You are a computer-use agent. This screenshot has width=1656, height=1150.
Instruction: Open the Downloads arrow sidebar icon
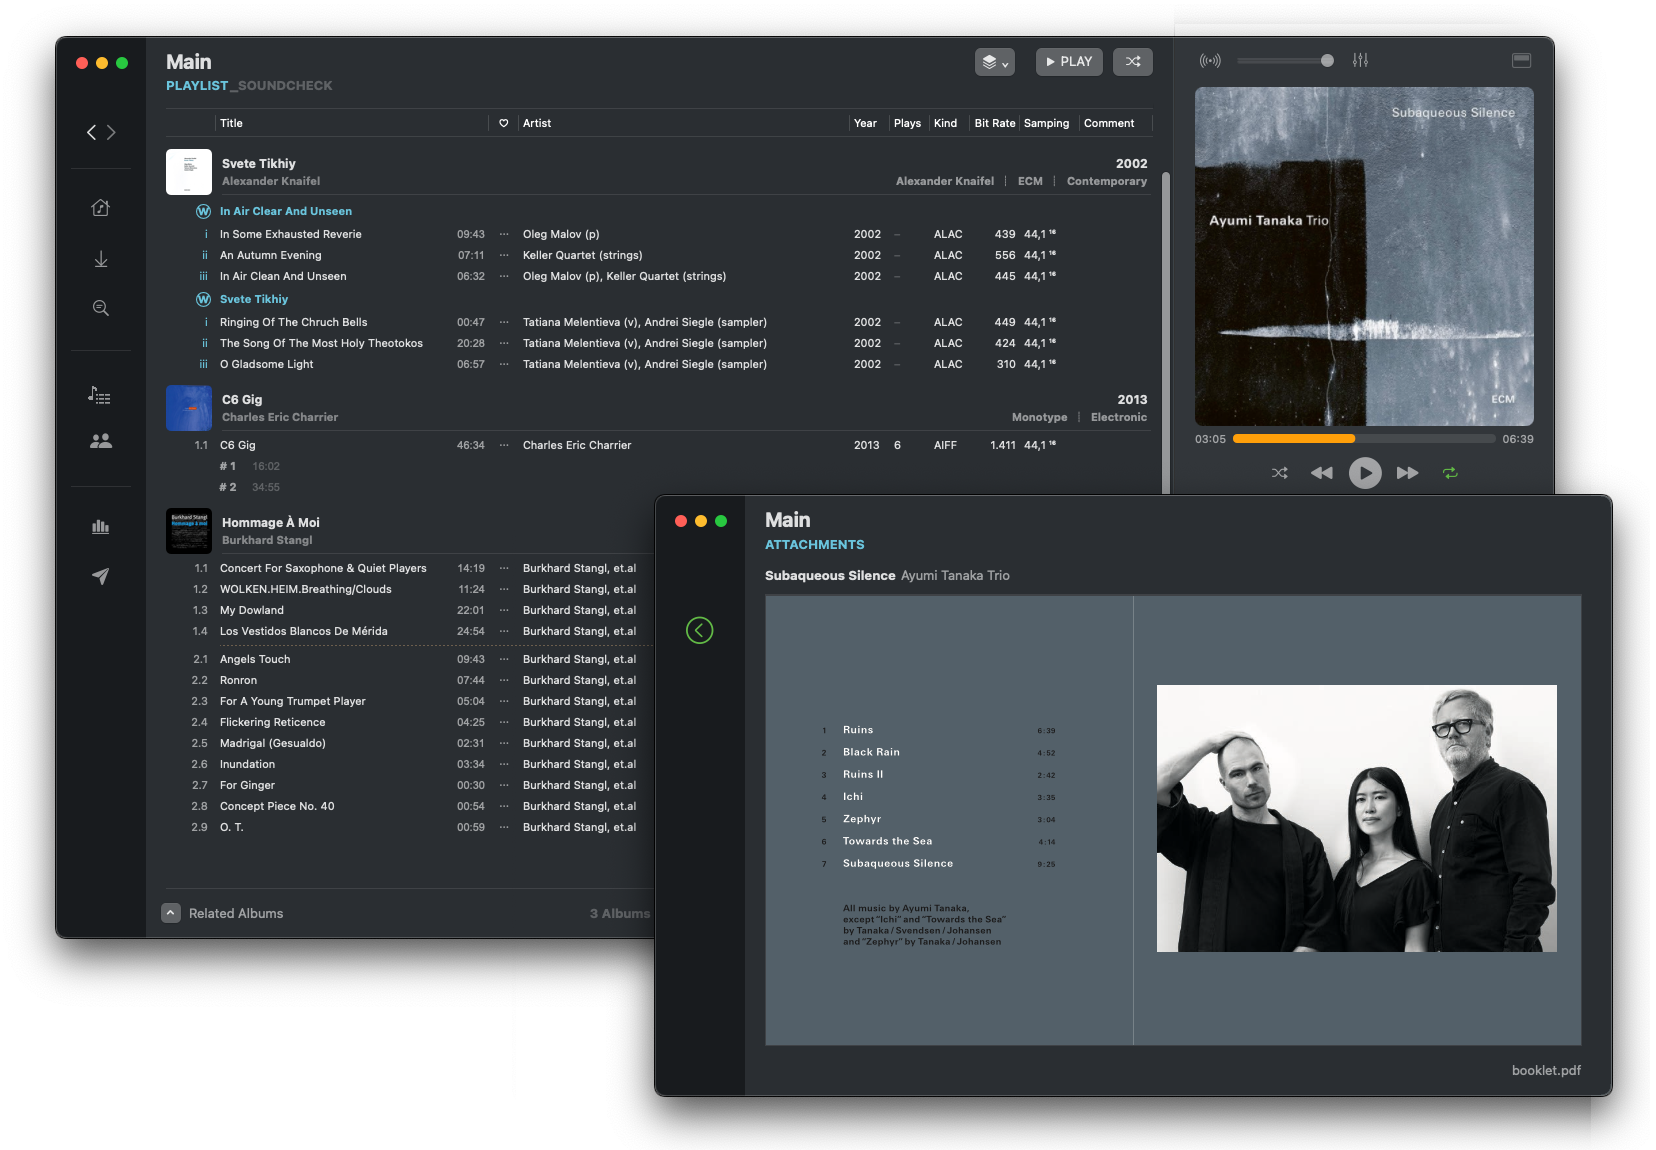click(x=100, y=259)
